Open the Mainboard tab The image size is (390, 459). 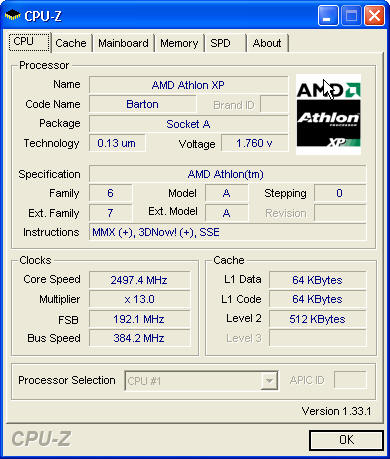pyautogui.click(x=123, y=43)
